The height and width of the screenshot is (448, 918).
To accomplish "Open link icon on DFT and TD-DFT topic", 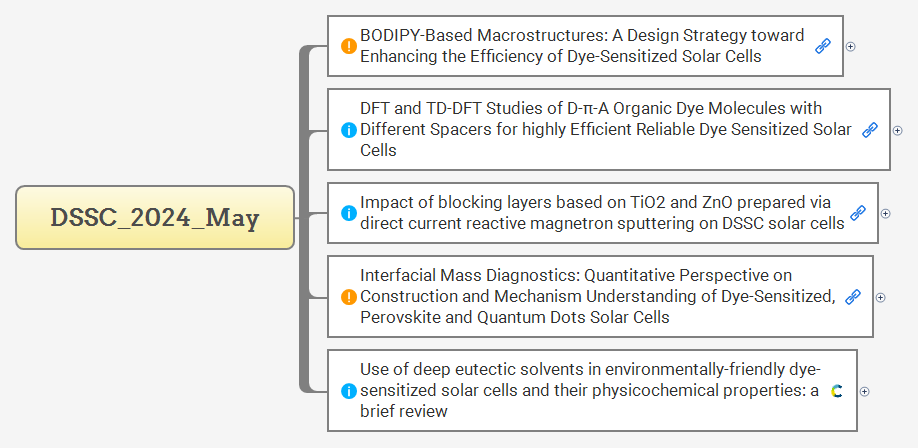I will tap(870, 130).
